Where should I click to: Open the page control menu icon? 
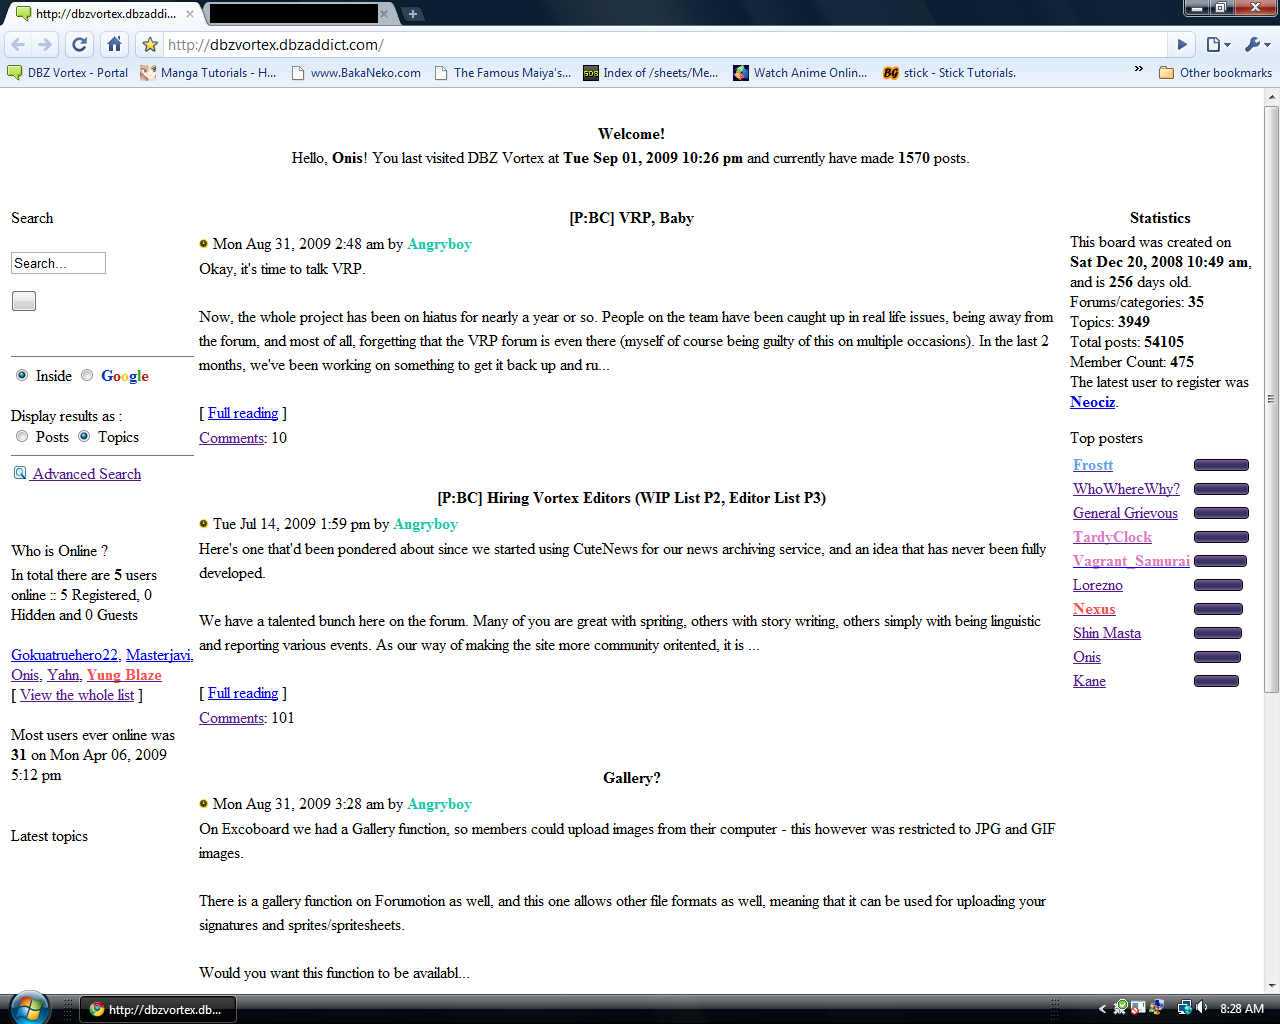(x=1218, y=45)
